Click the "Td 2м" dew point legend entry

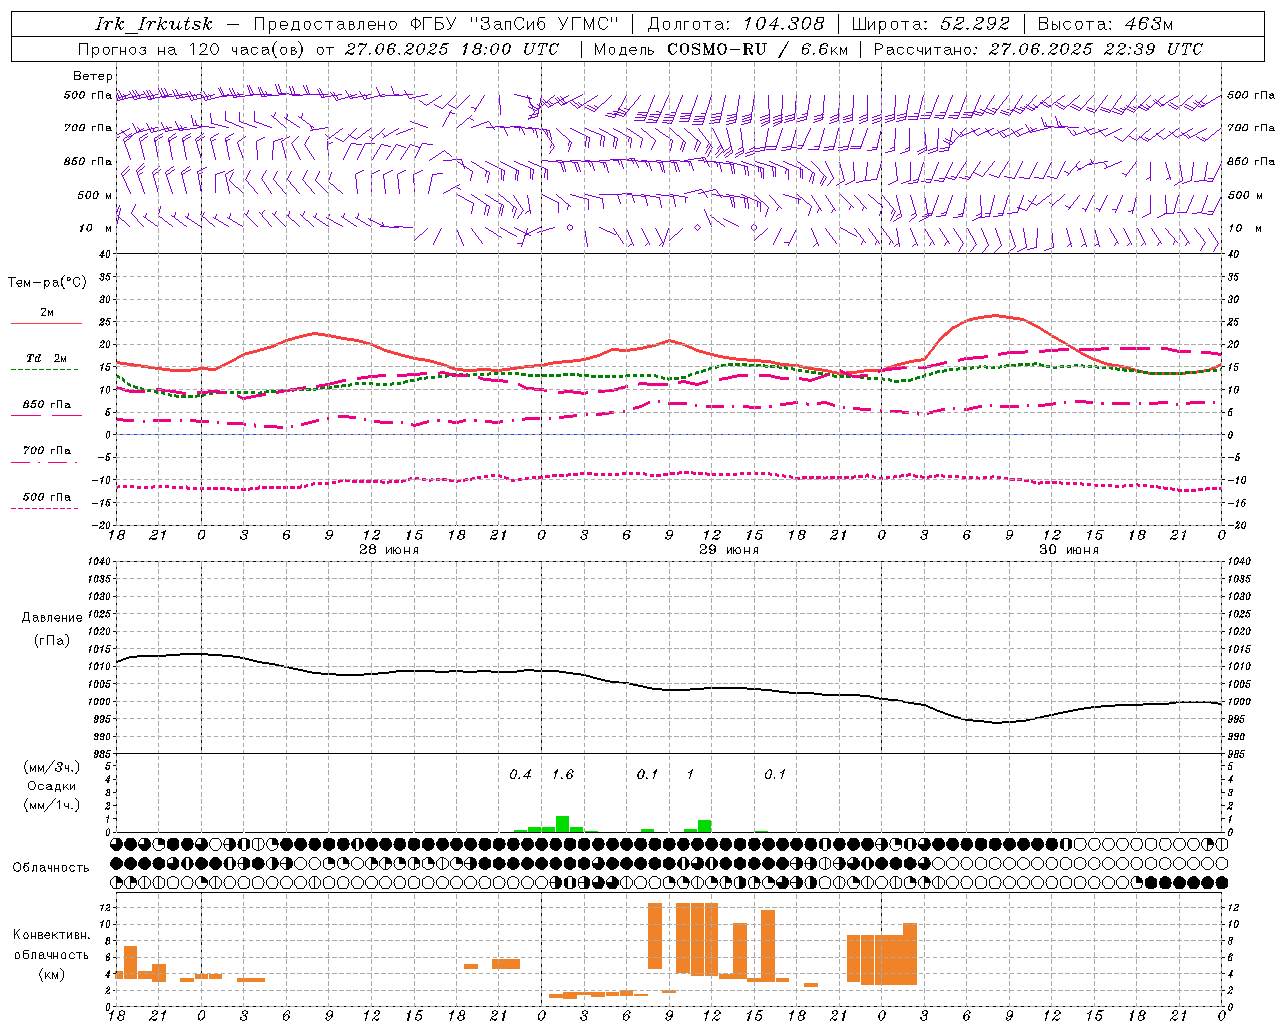(x=46, y=358)
